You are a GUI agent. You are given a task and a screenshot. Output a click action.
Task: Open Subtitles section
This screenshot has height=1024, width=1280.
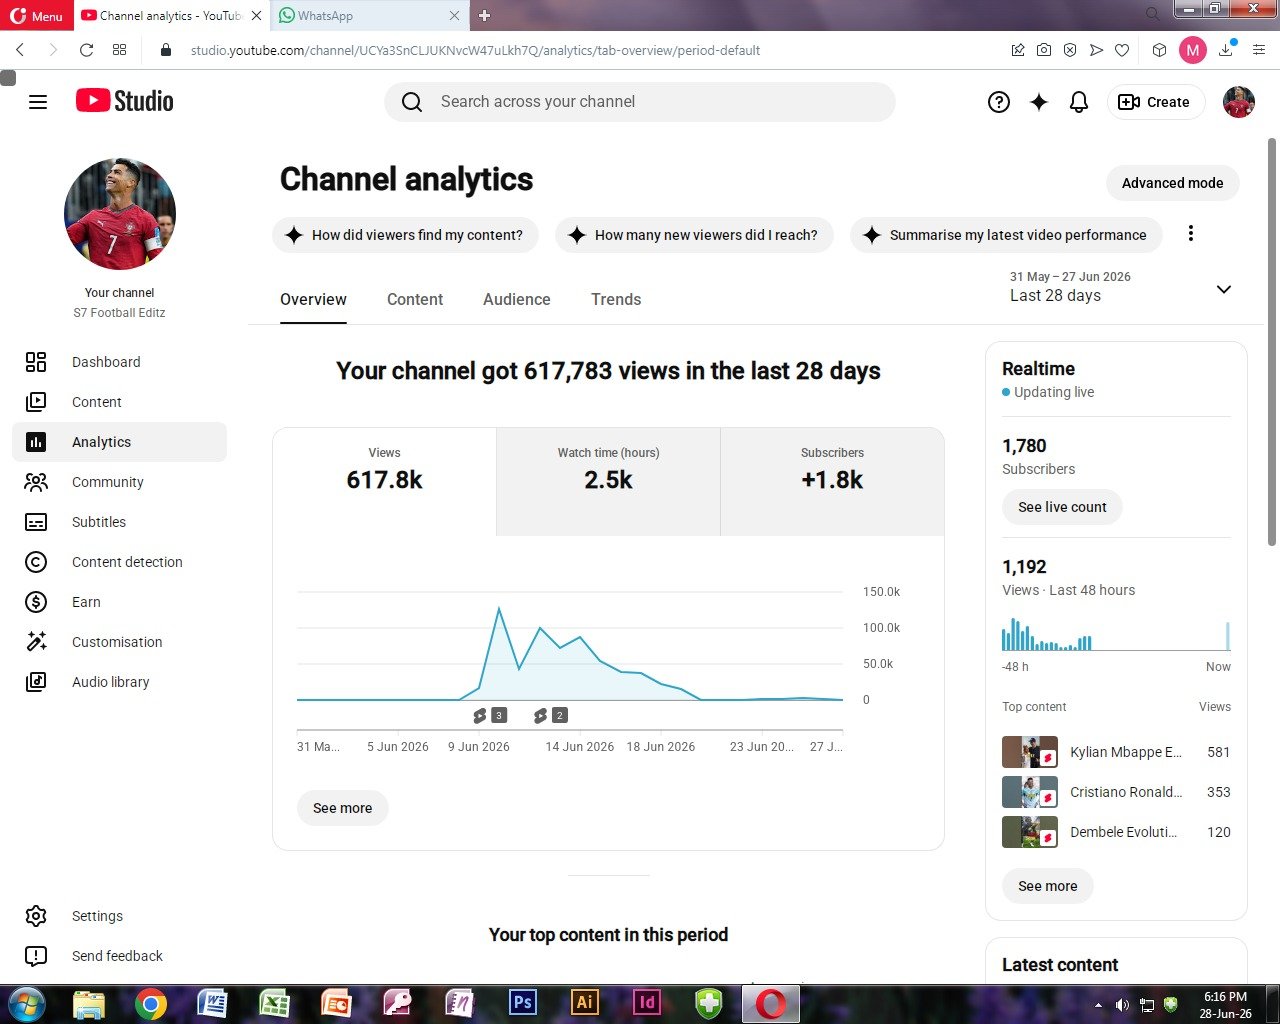coord(119,522)
